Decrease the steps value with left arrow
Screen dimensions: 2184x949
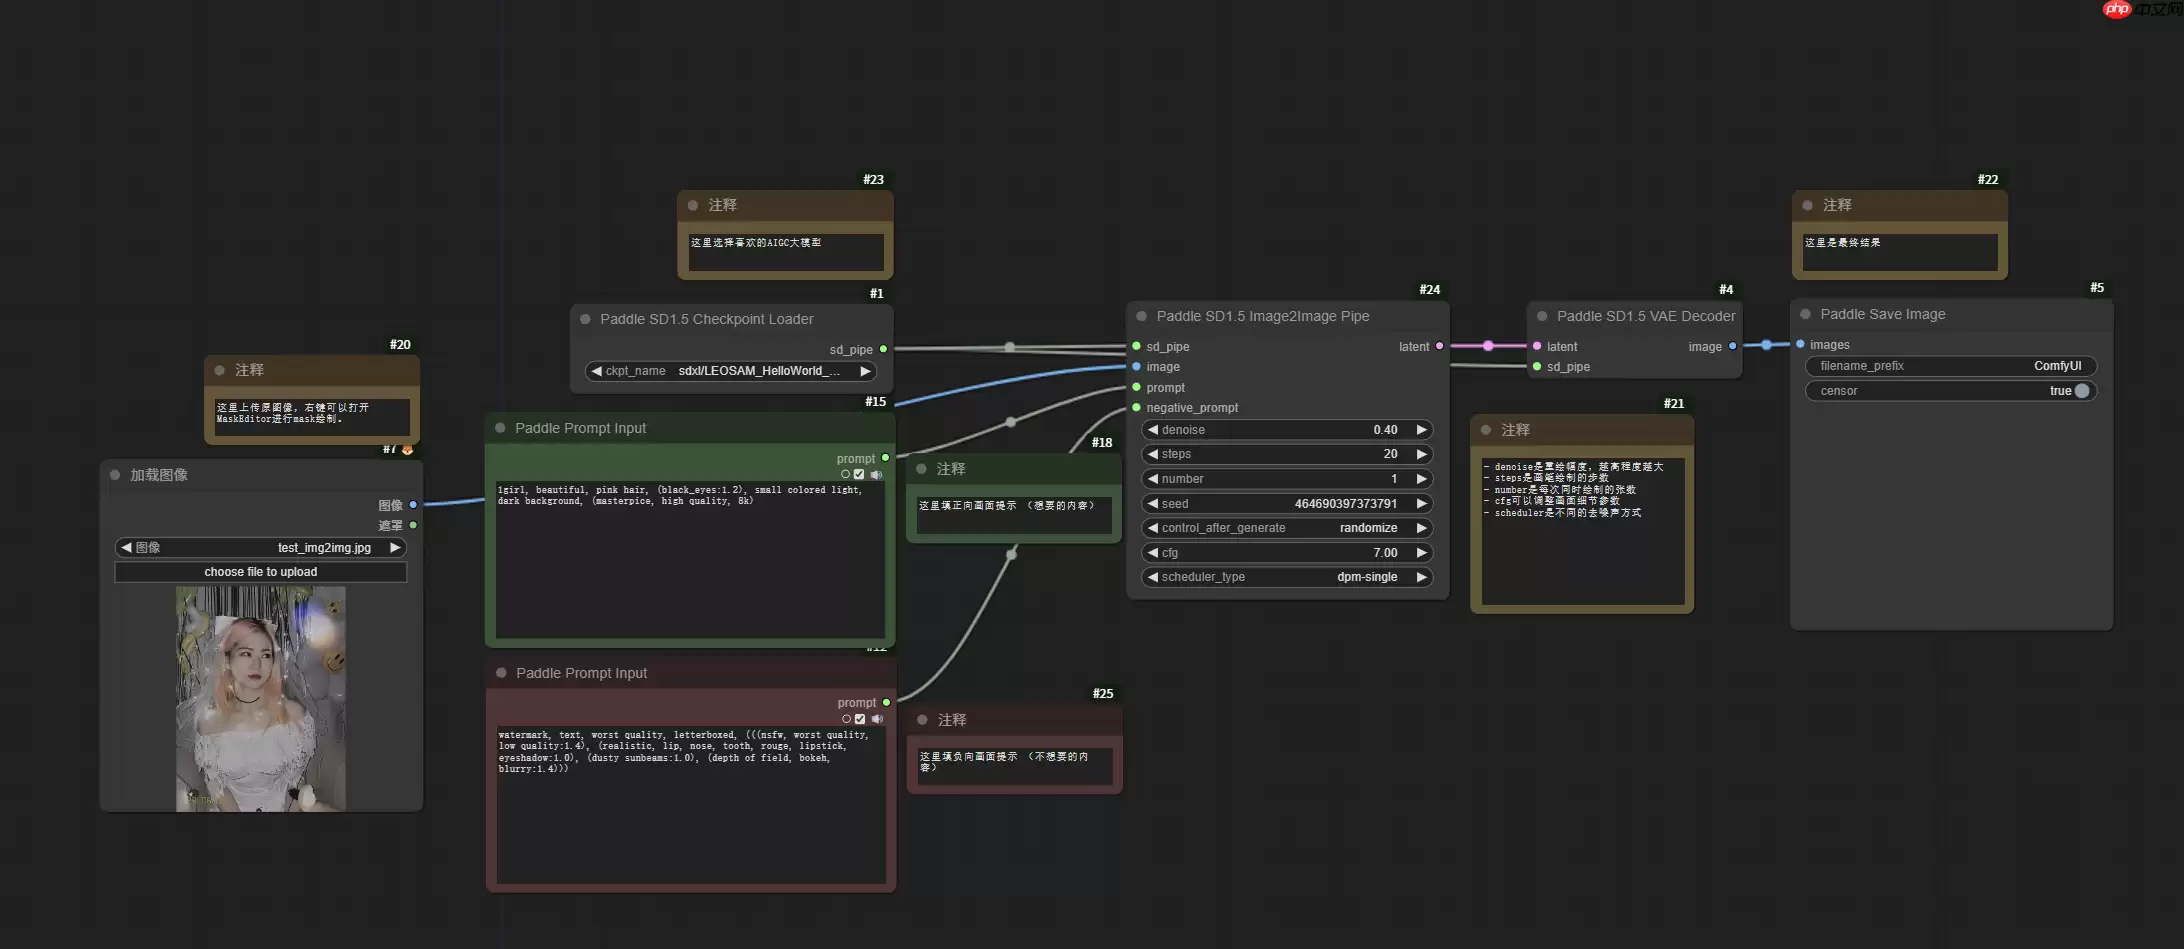point(1153,454)
